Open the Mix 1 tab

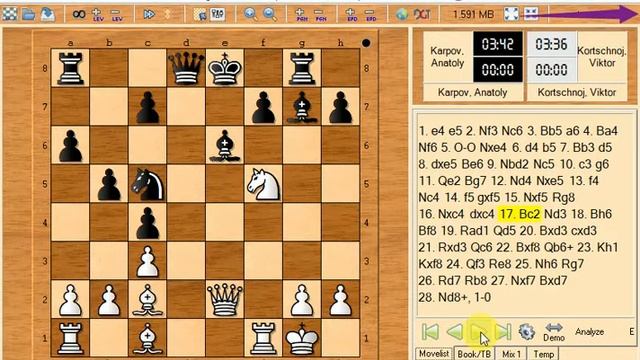click(x=511, y=354)
